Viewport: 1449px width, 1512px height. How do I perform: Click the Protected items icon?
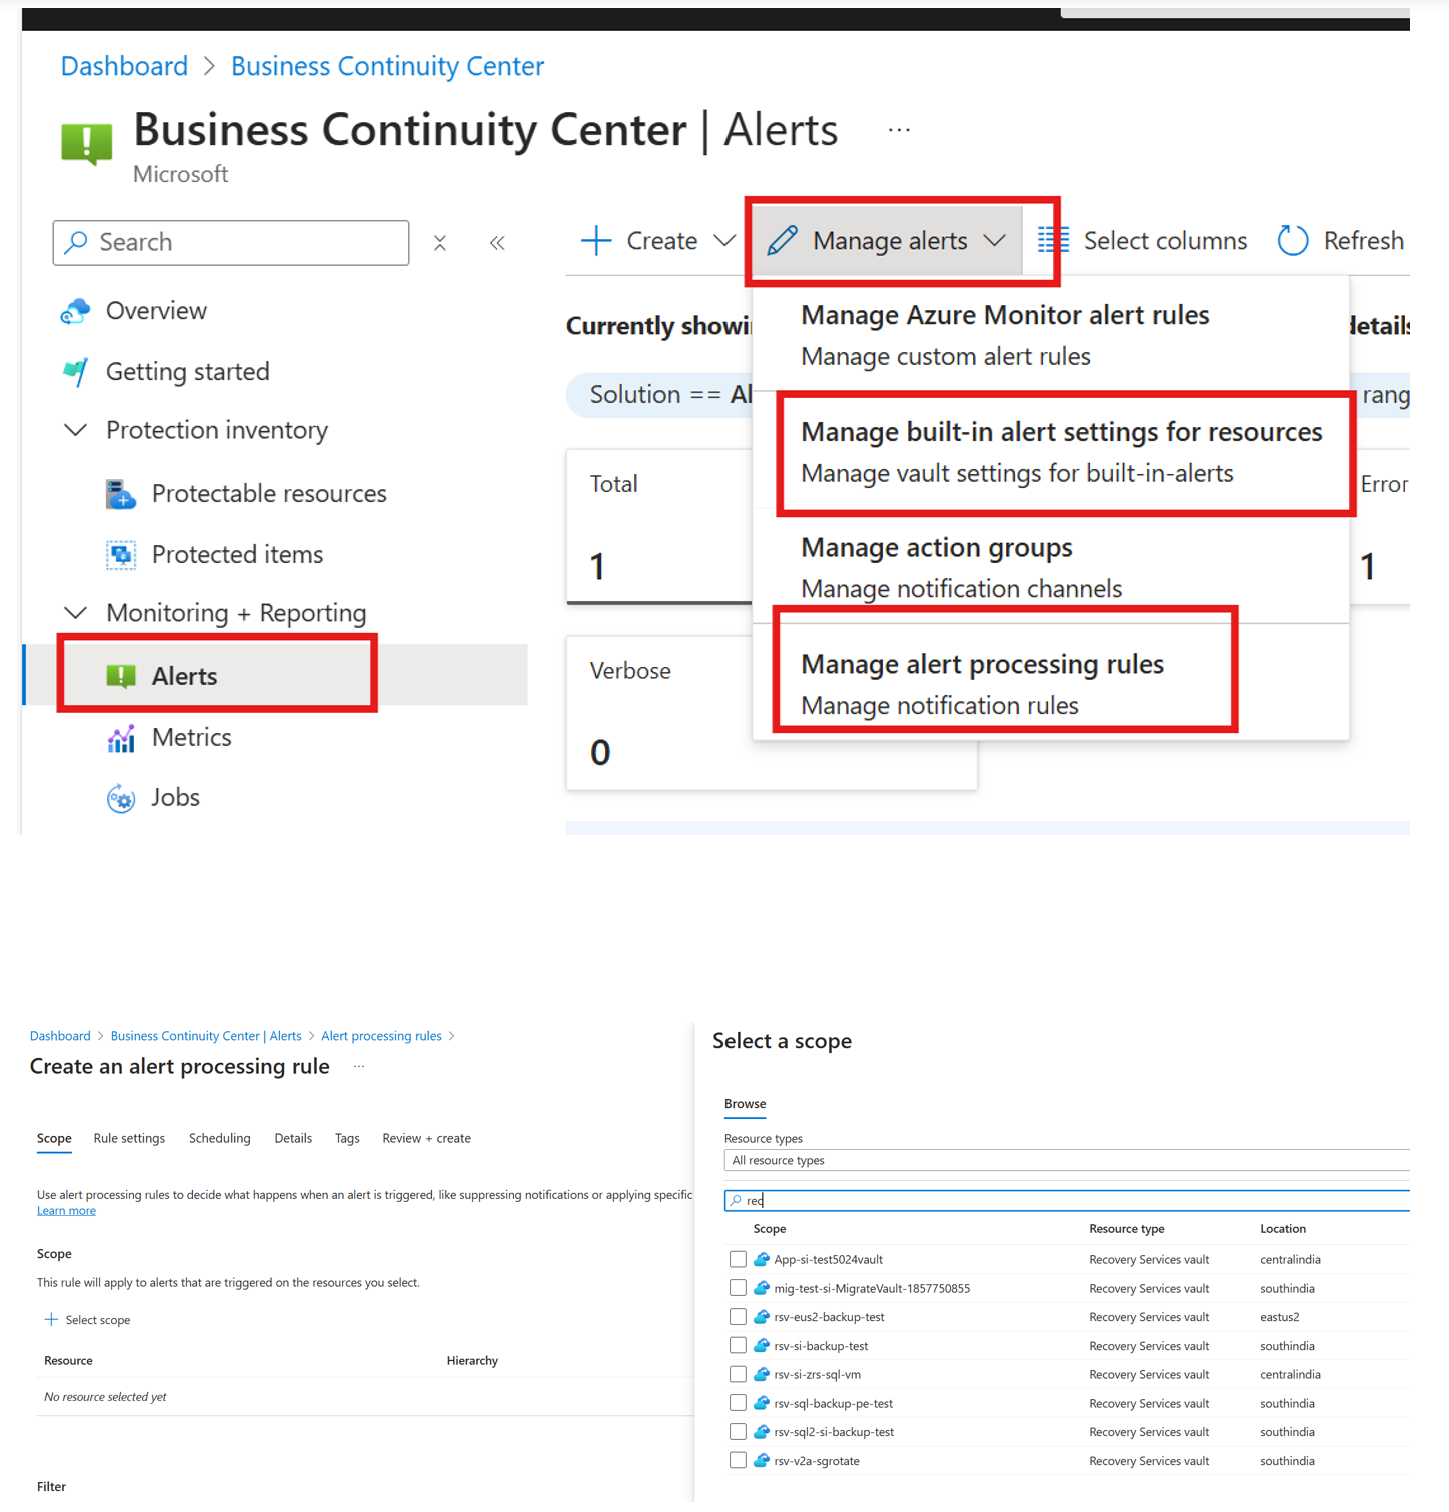[x=121, y=555]
